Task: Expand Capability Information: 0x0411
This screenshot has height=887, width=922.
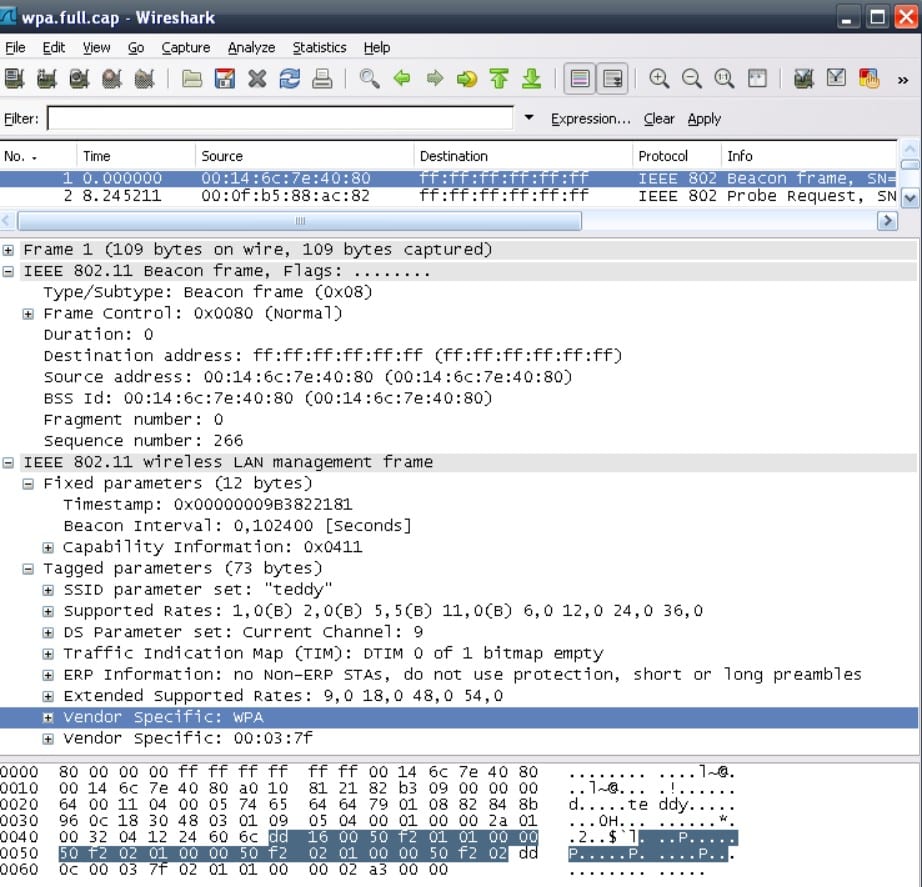Action: [48, 548]
